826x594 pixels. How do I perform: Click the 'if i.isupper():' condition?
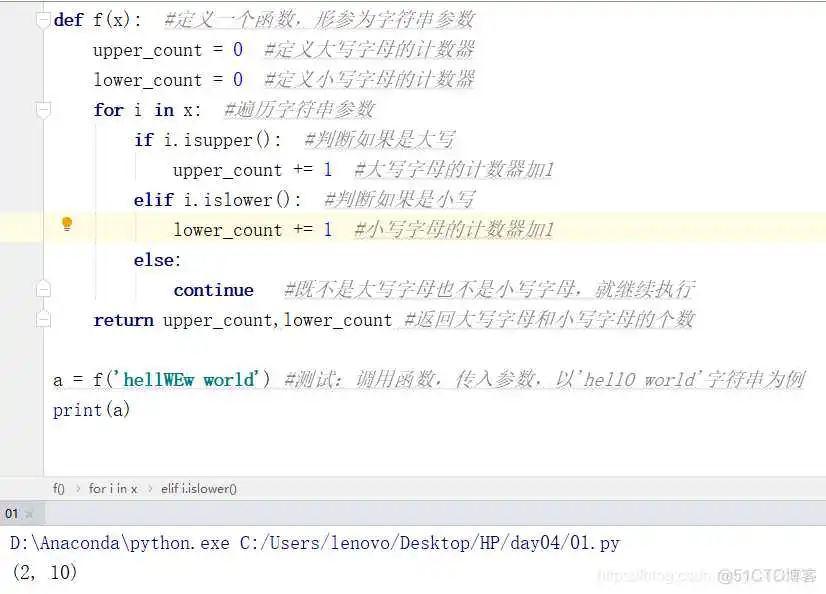(x=208, y=140)
